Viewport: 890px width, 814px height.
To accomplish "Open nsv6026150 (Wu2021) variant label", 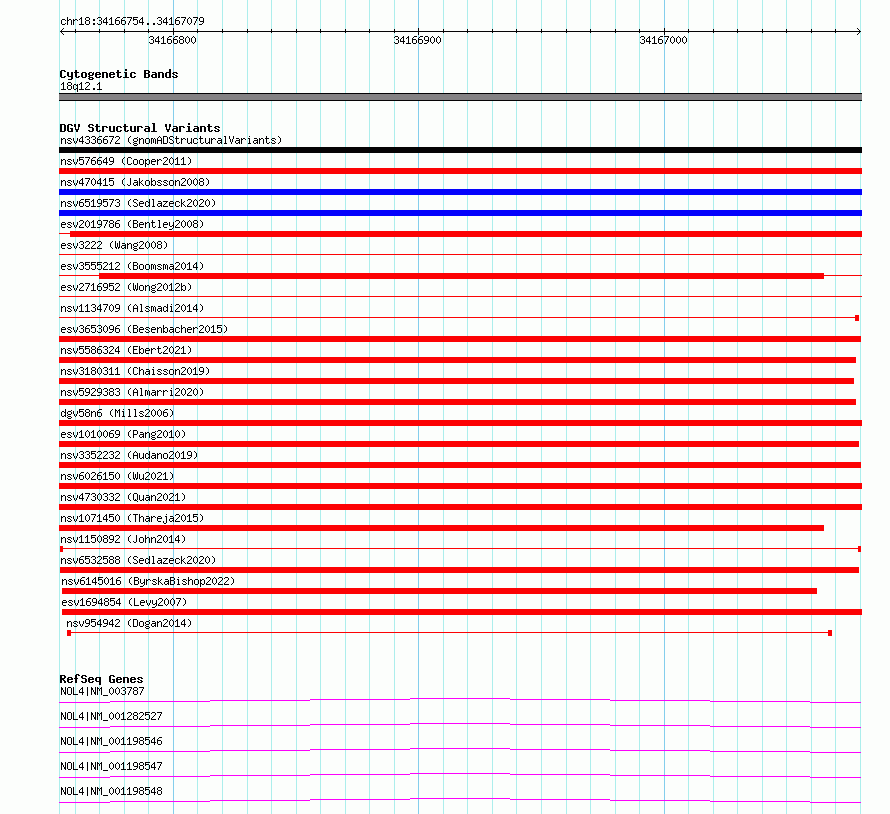I will point(117,476).
